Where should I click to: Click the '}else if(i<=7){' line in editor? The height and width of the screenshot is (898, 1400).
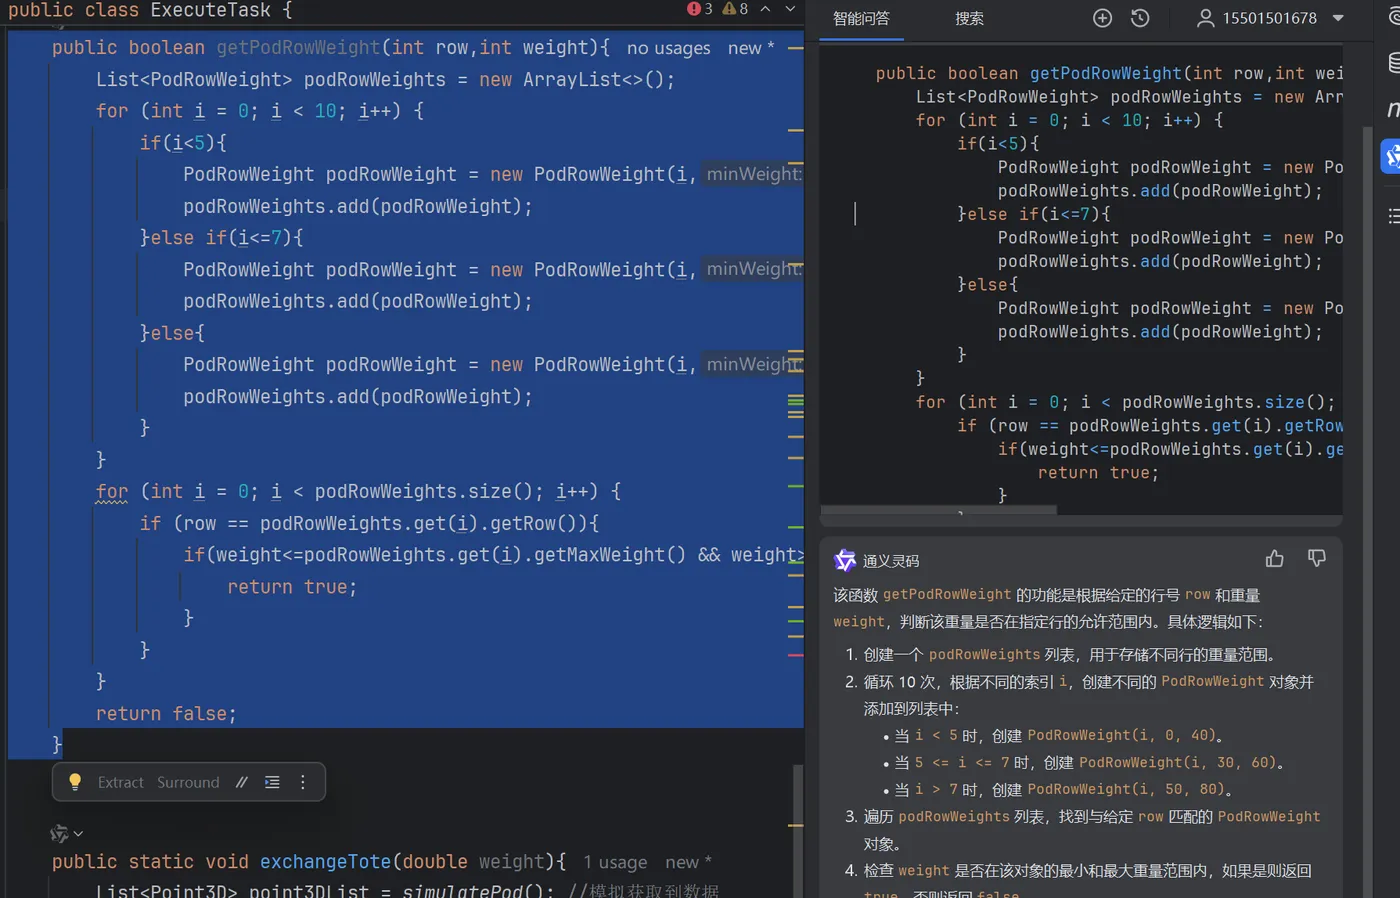222,238
